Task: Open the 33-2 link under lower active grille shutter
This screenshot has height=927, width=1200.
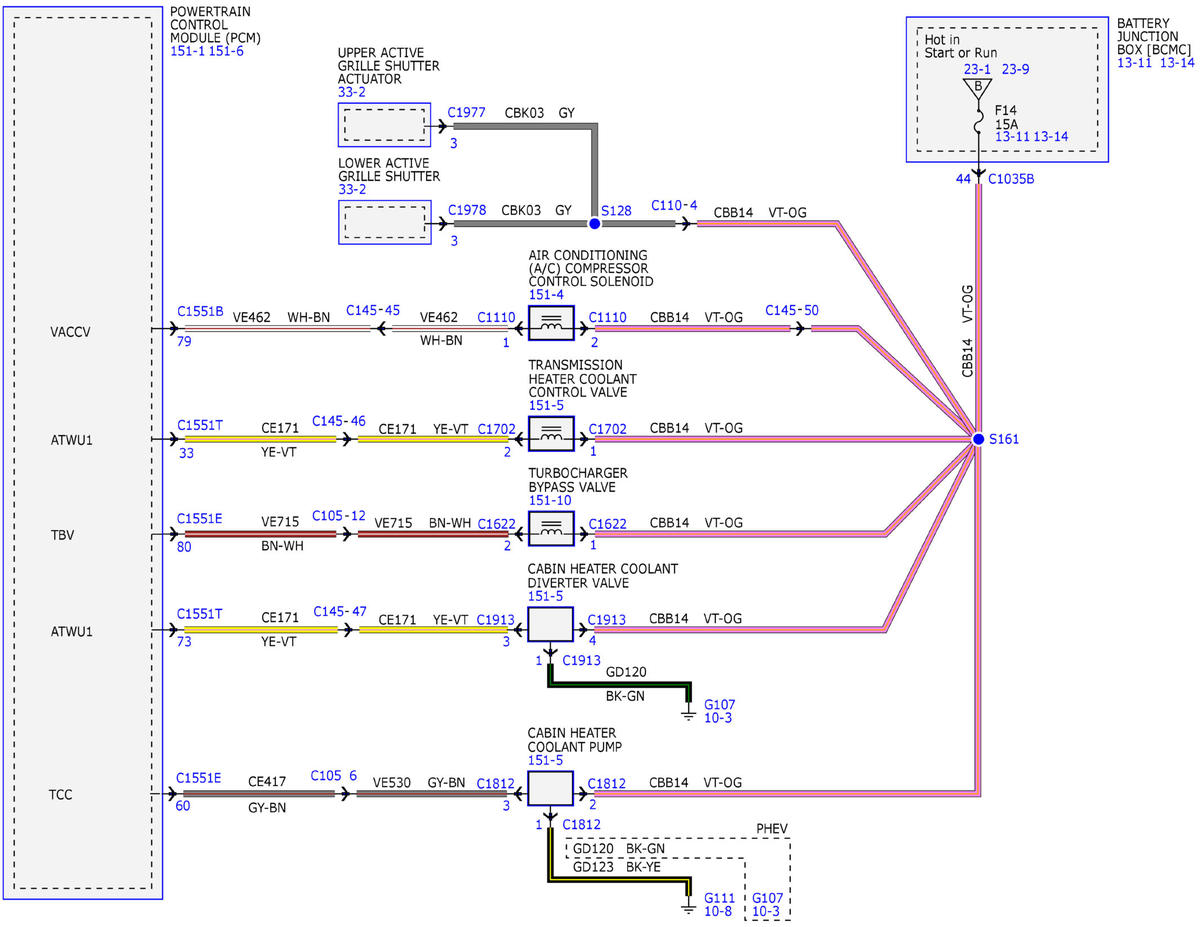Action: pyautogui.click(x=352, y=189)
